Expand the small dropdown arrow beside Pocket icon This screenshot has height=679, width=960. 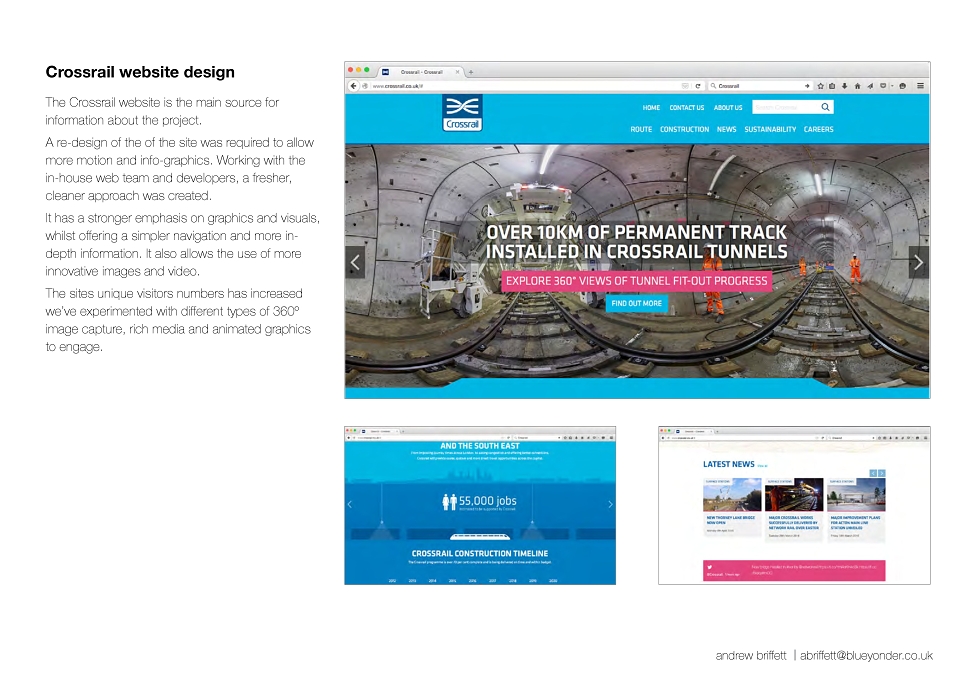892,86
